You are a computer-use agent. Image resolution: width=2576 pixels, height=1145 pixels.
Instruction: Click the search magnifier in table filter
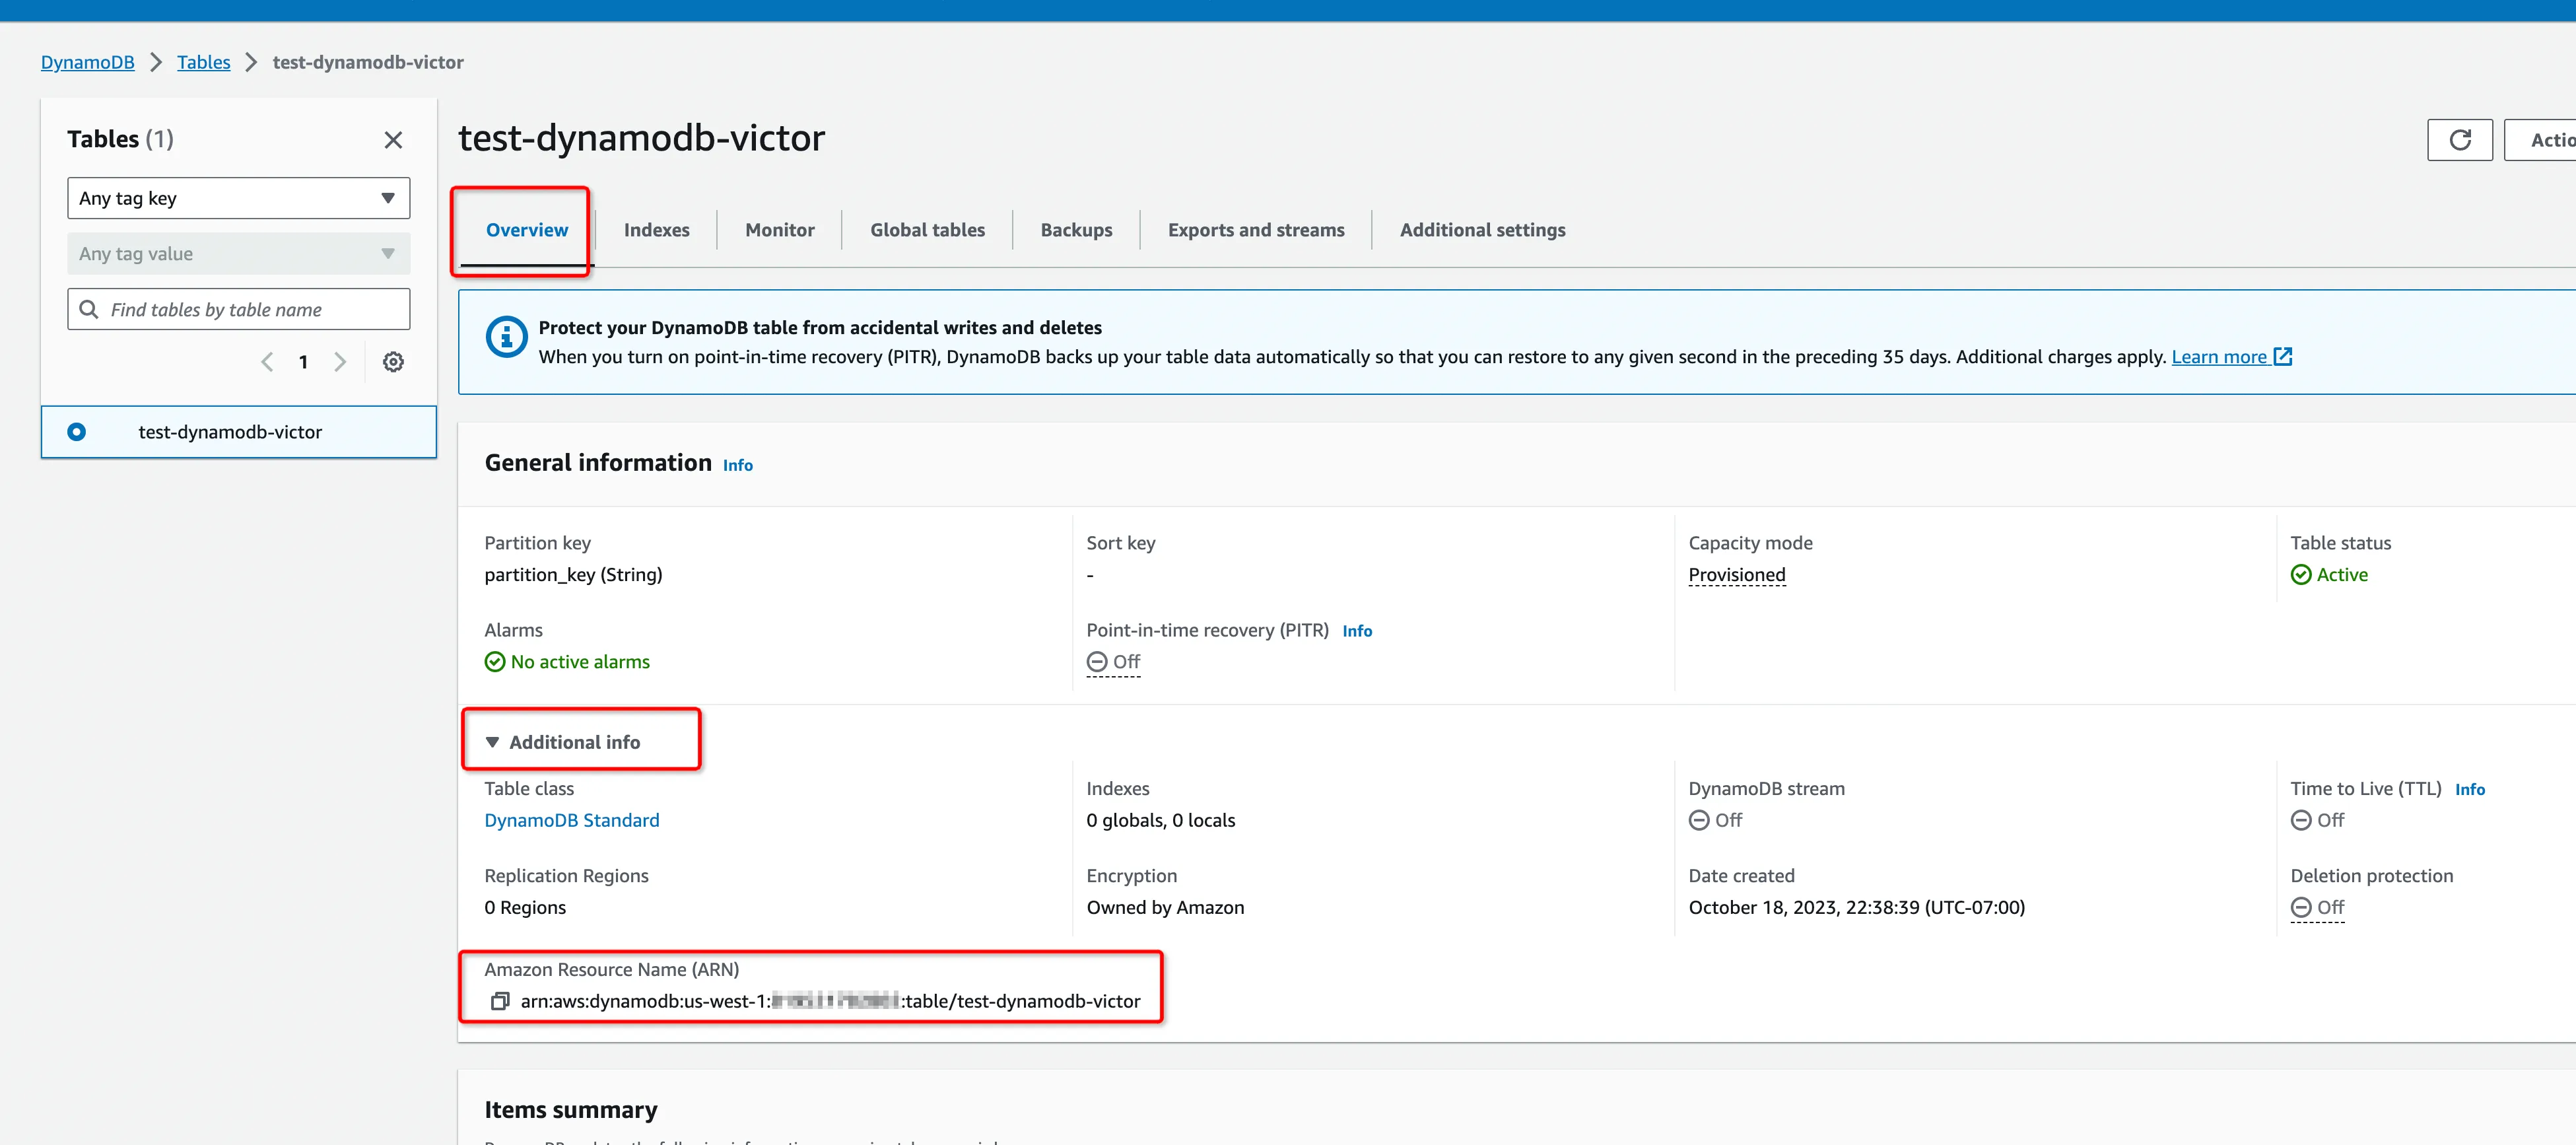tap(89, 310)
